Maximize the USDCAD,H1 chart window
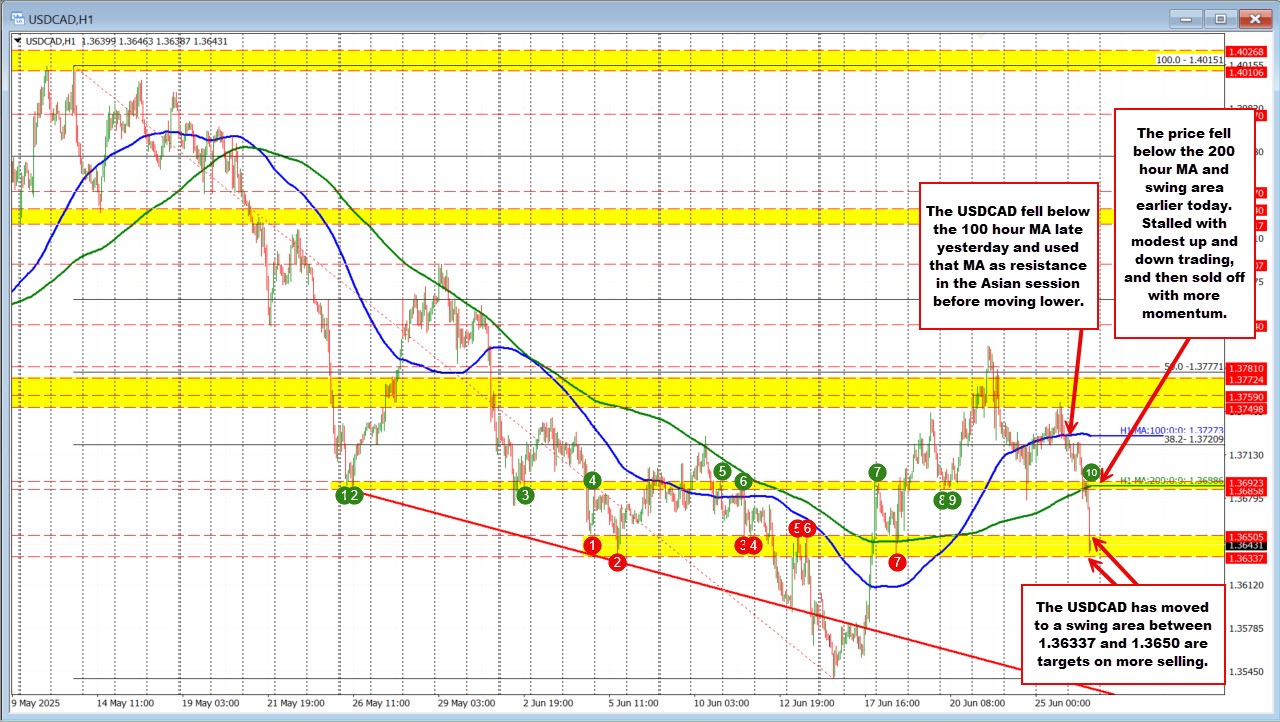 click(x=1220, y=17)
